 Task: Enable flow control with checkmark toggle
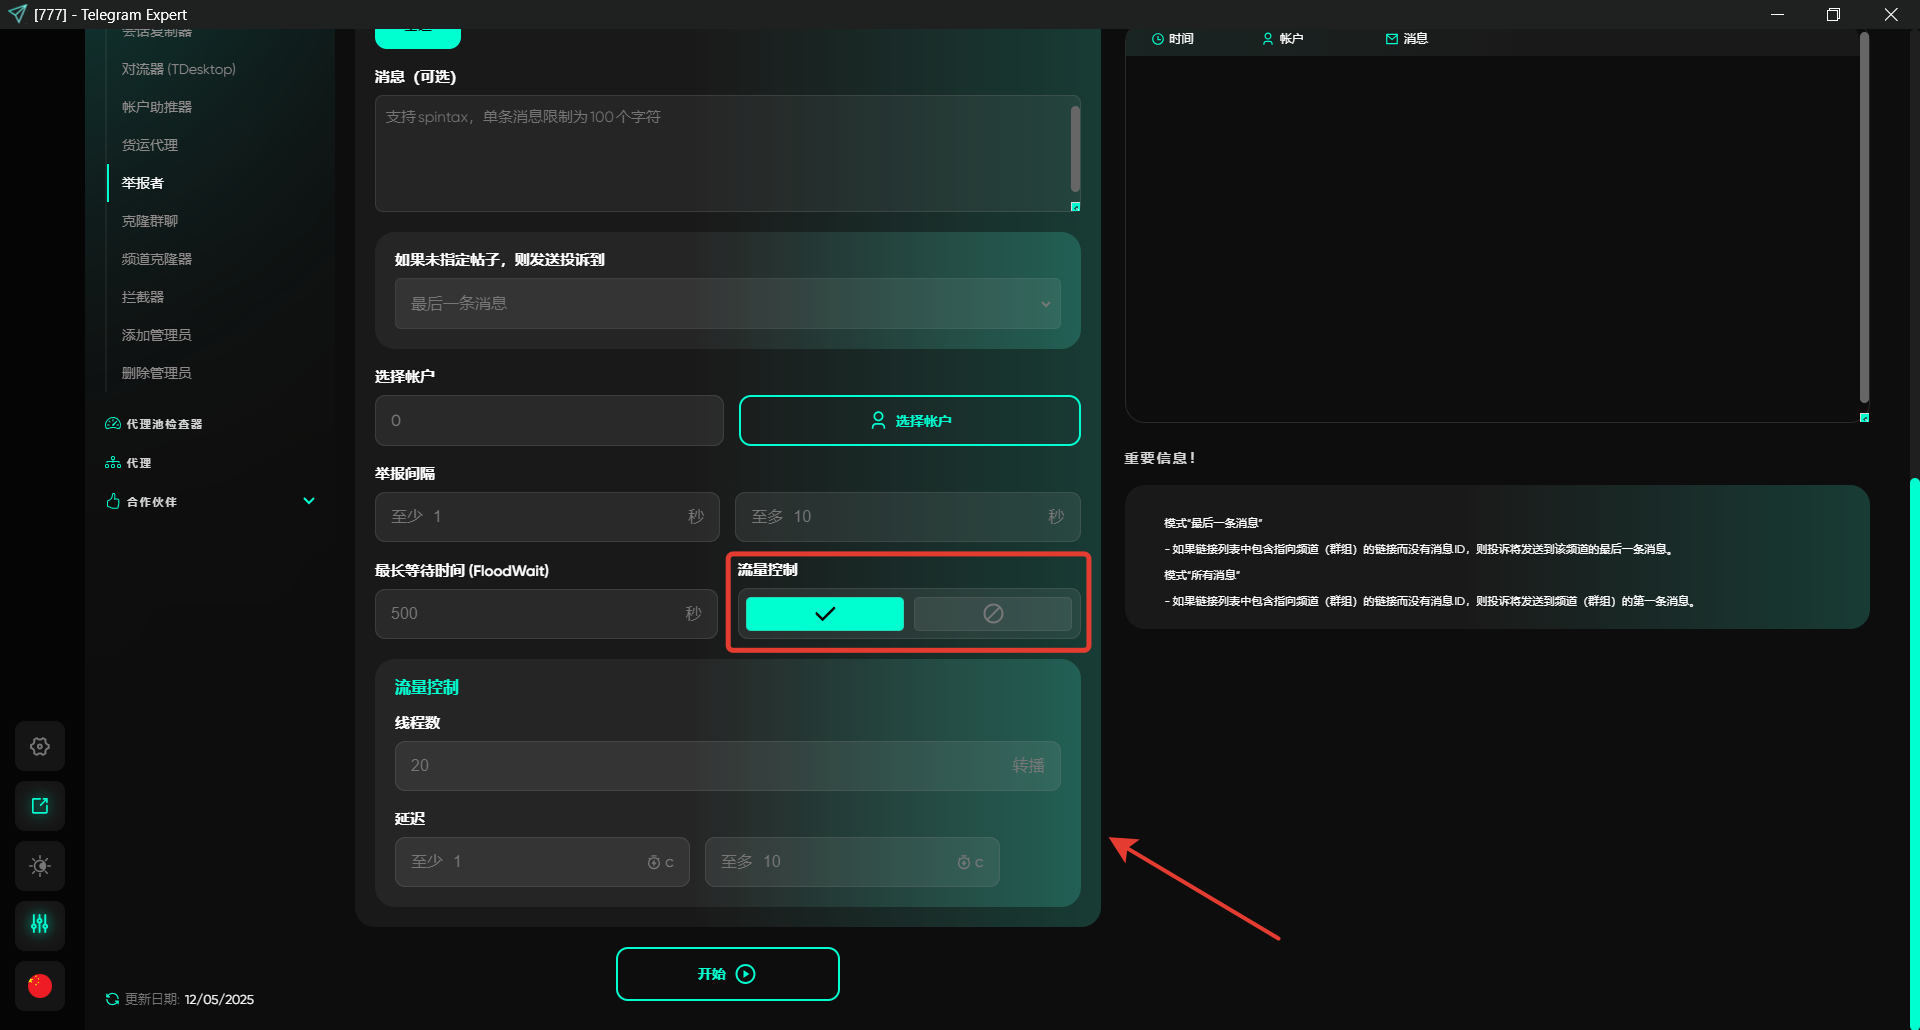point(824,614)
